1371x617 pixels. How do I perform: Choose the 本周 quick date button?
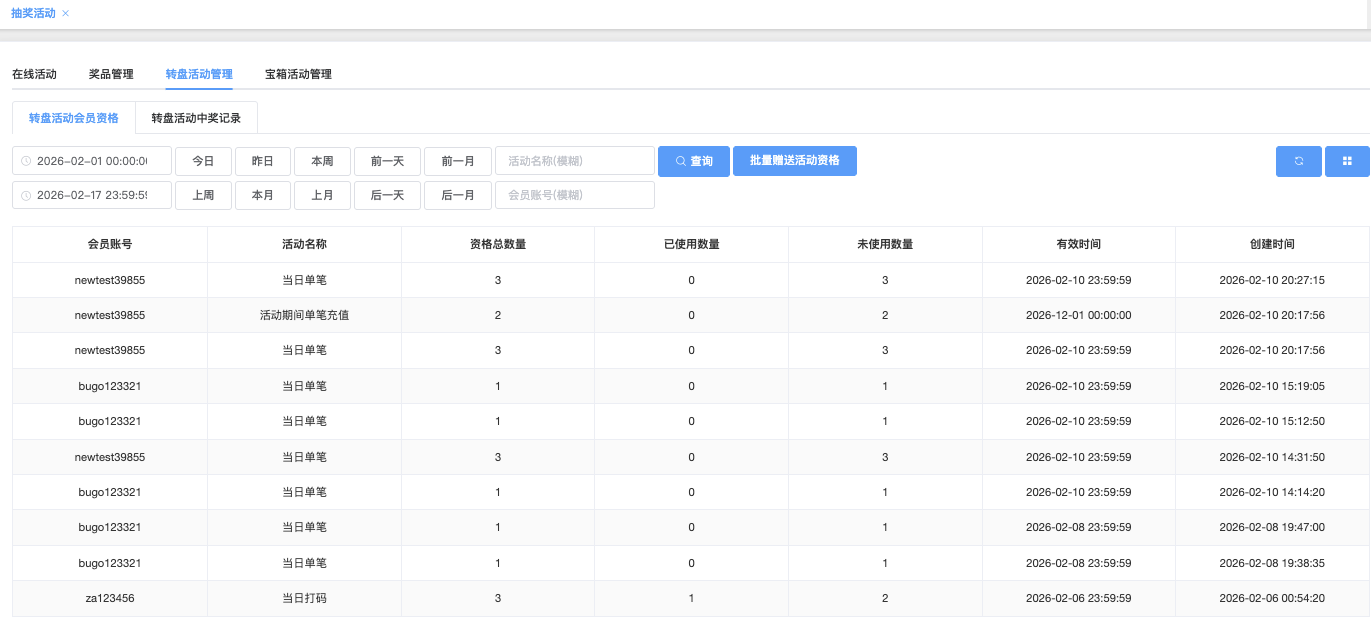click(x=322, y=161)
